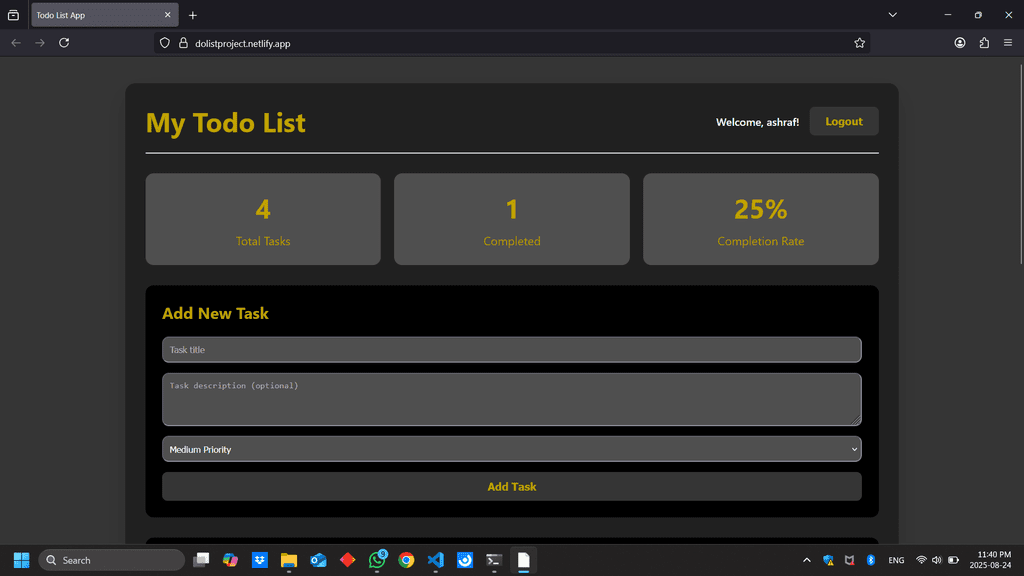1024x576 pixels.
Task: Click the Logout button
Action: [843, 121]
